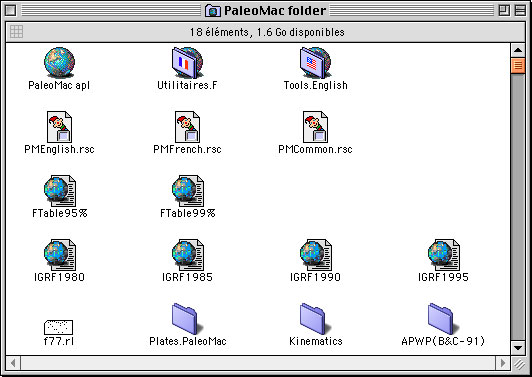
Task: Select the IGRF1980 document icon
Action: 60,255
